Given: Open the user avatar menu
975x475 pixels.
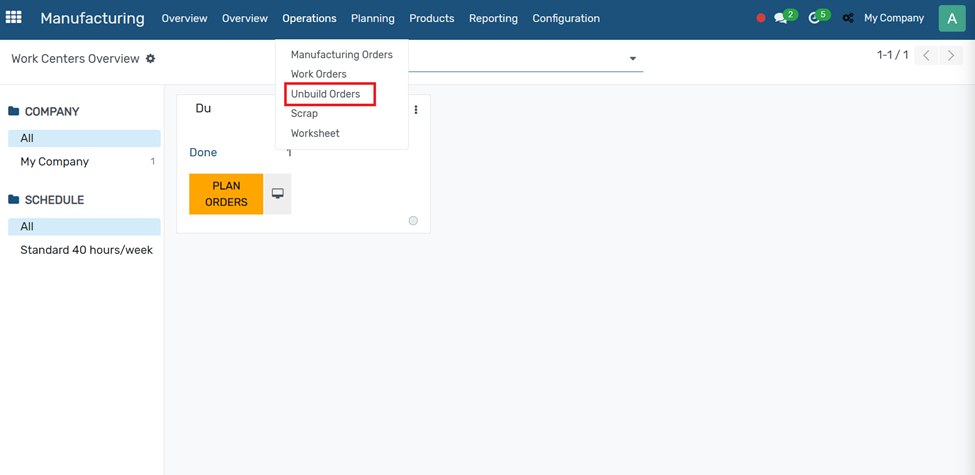Looking at the screenshot, I should pyautogui.click(x=951, y=18).
